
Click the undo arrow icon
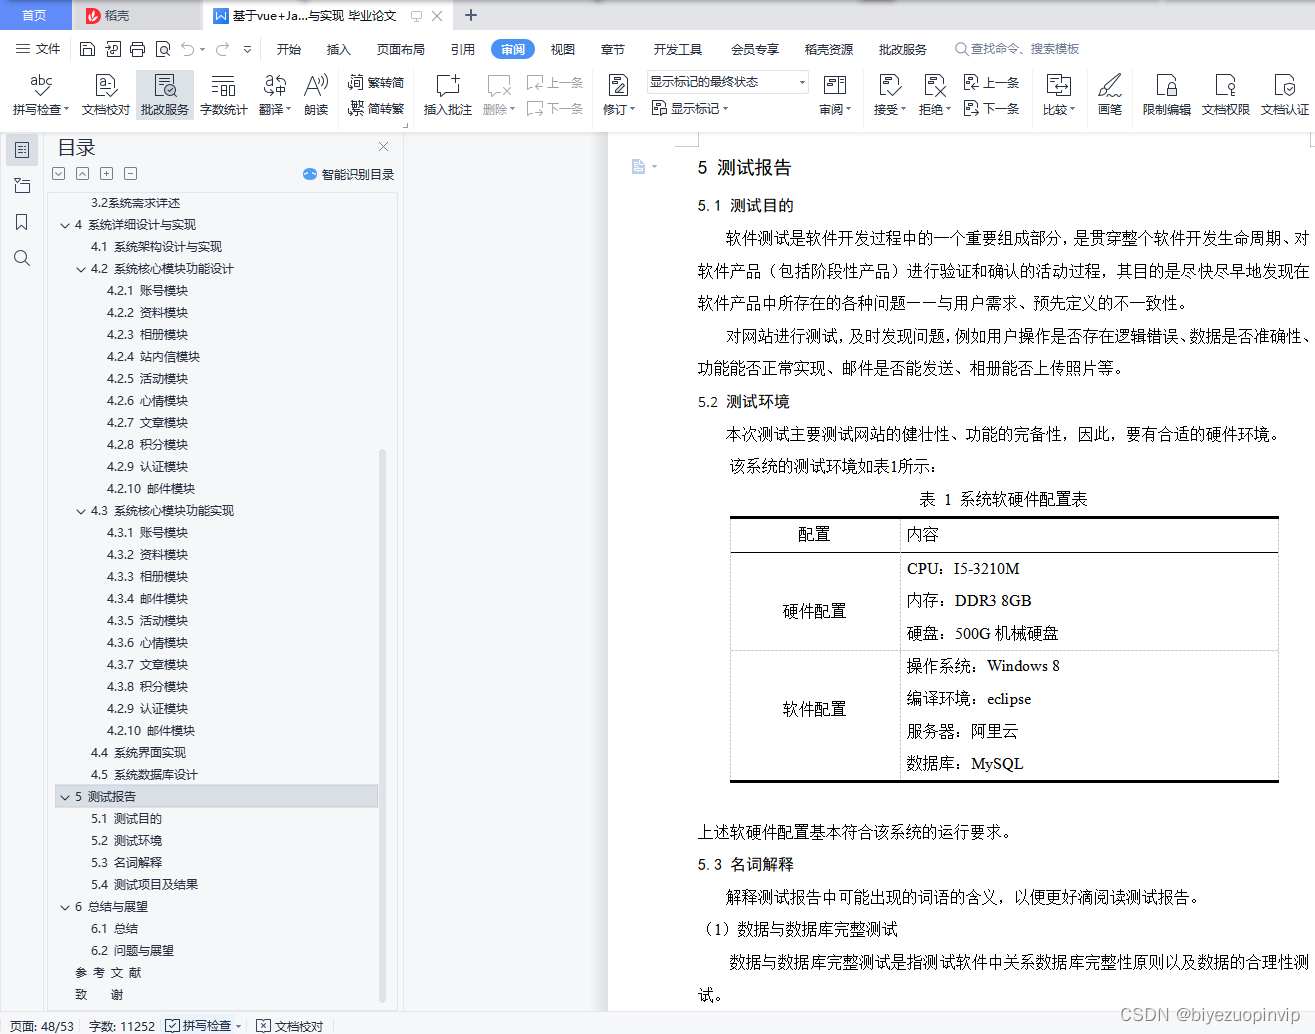pos(188,49)
